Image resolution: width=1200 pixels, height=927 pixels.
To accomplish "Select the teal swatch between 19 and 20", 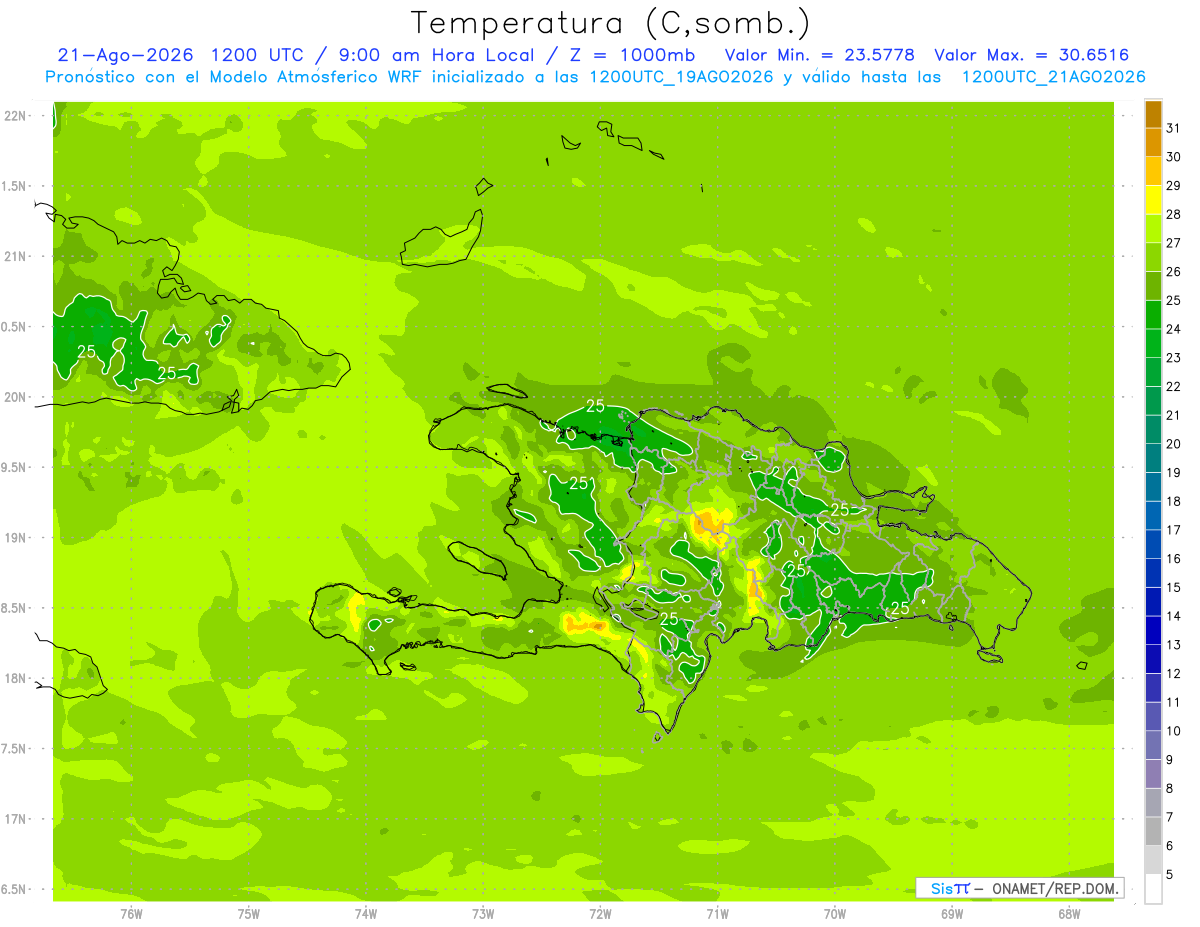I will 1153,458.
